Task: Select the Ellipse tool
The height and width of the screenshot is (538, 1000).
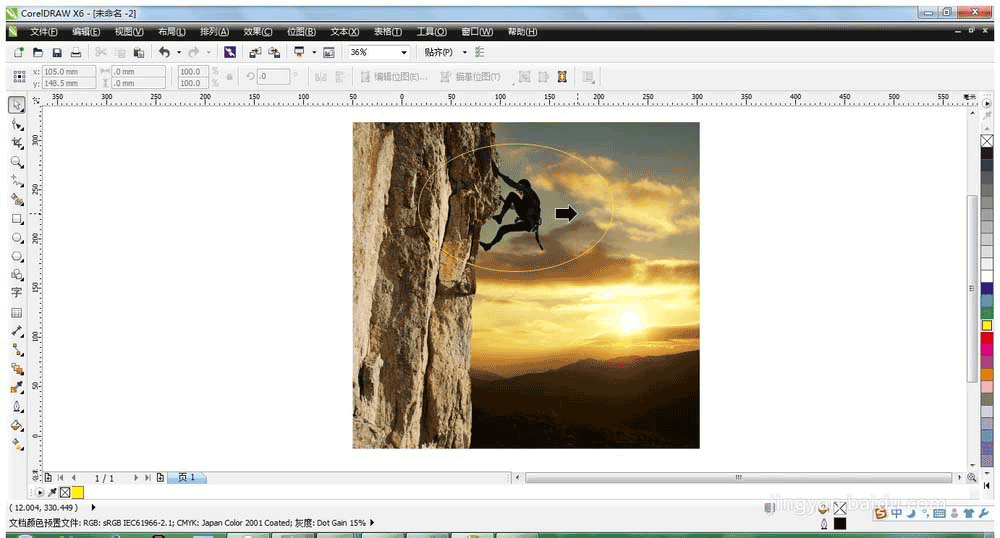Action: point(17,238)
